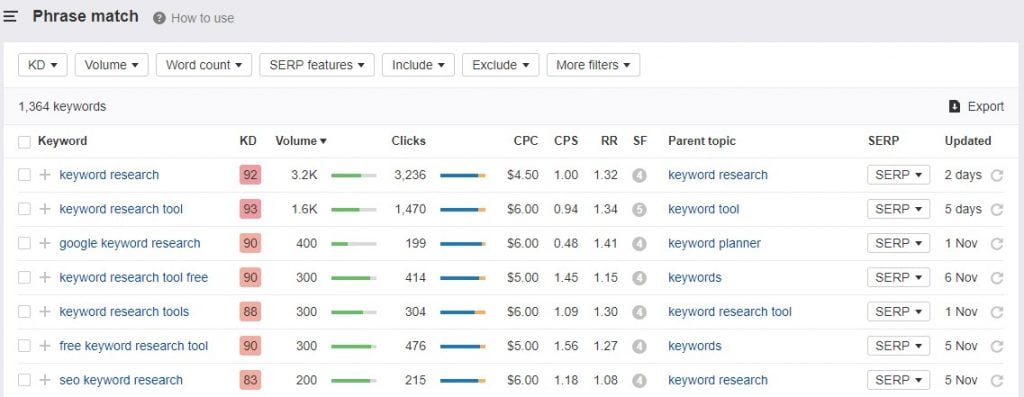This screenshot has height=397, width=1024.
Task: Add keyword research tools using plus icon
Action: click(x=44, y=311)
